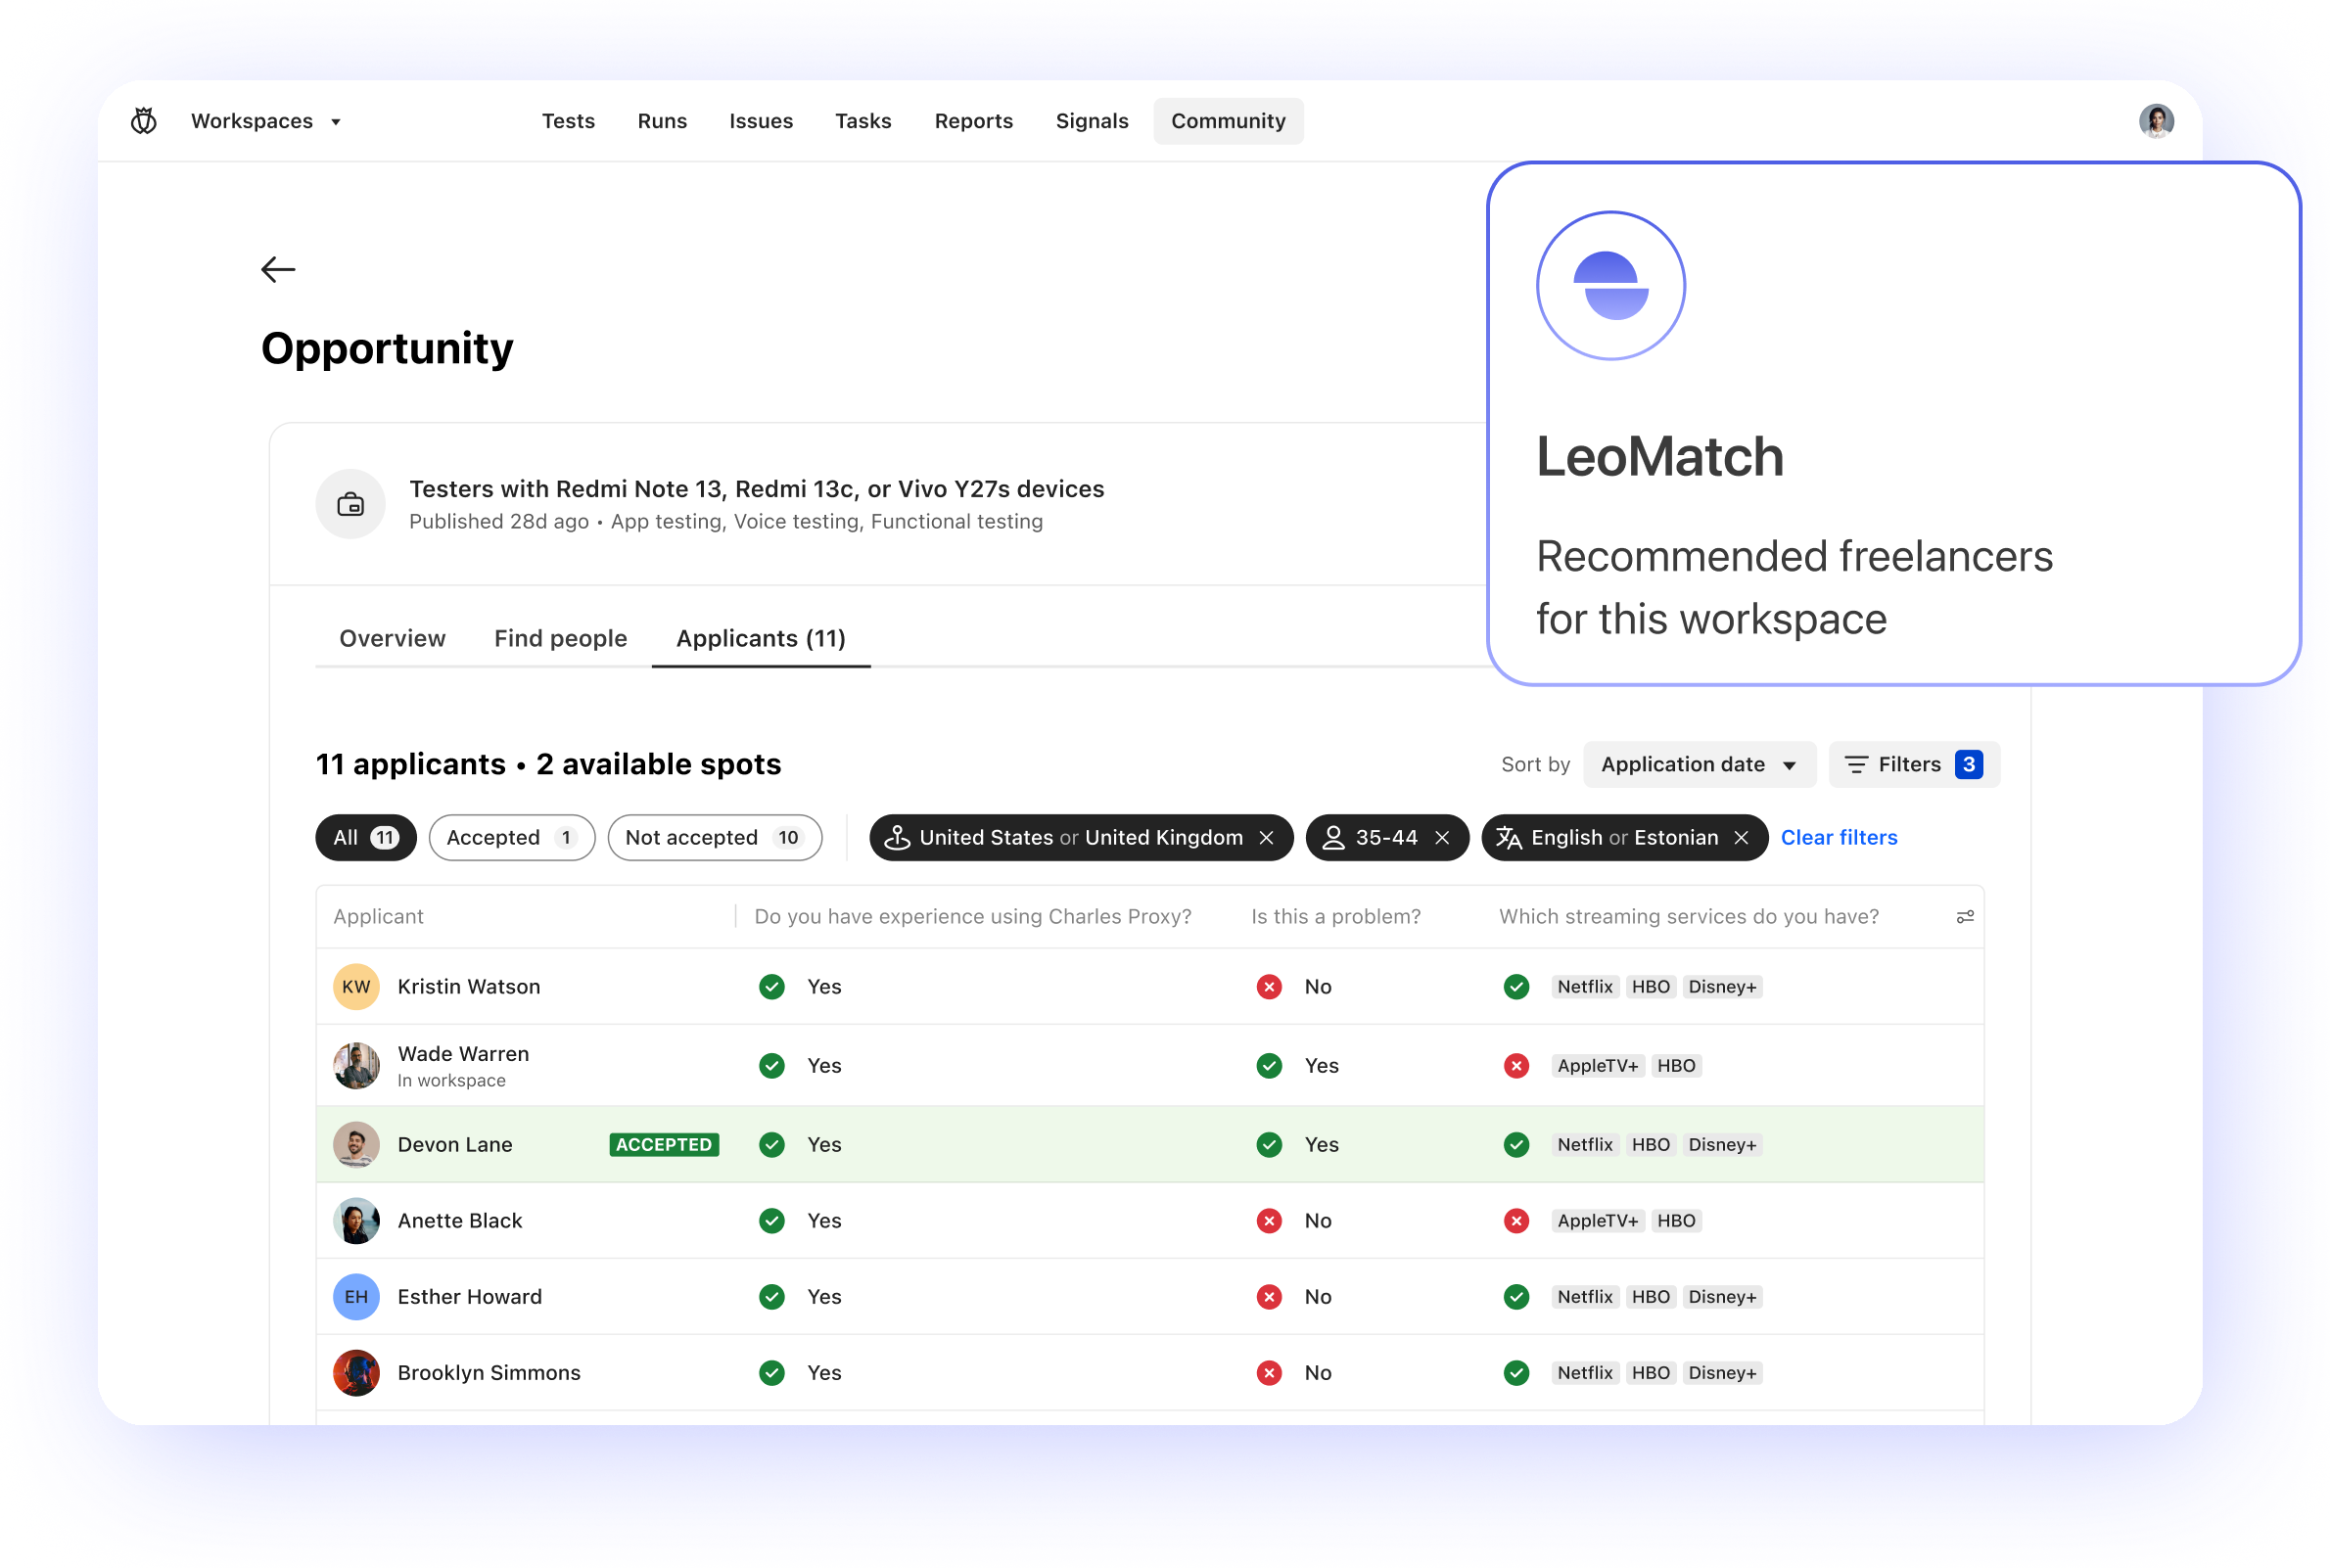Remove the English or Estonian language filter
2330x1568 pixels.
tap(1740, 838)
